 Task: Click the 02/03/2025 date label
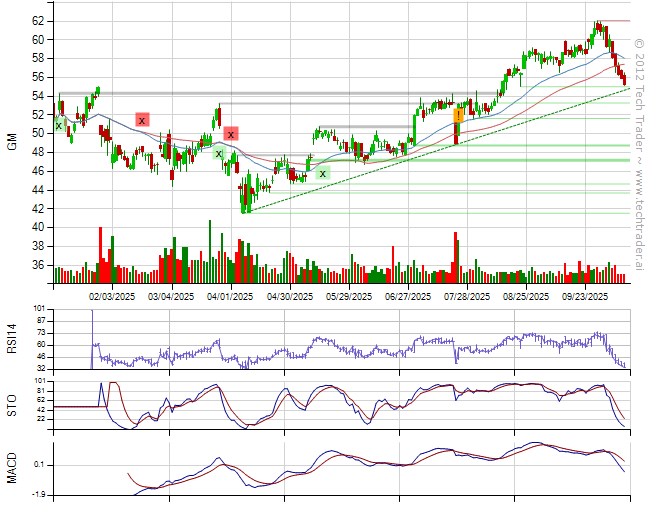click(112, 297)
